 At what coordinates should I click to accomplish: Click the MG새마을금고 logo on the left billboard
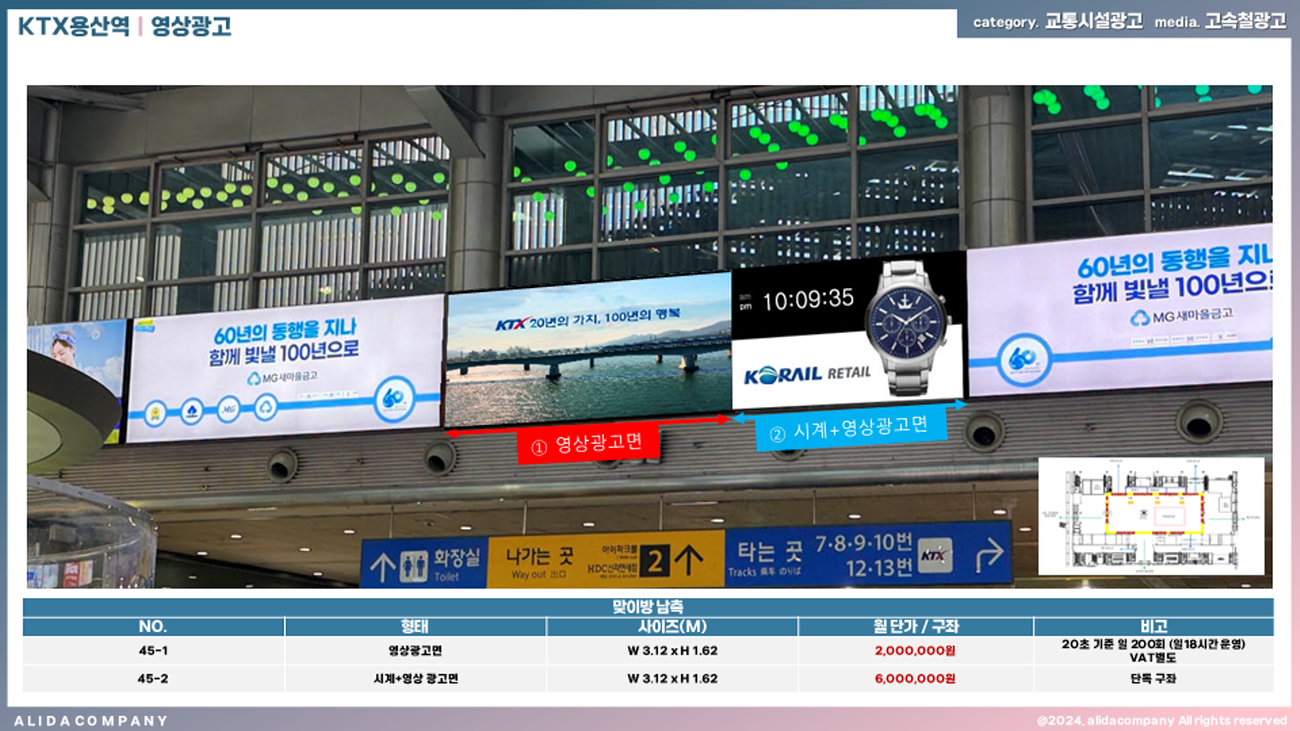coord(282,378)
